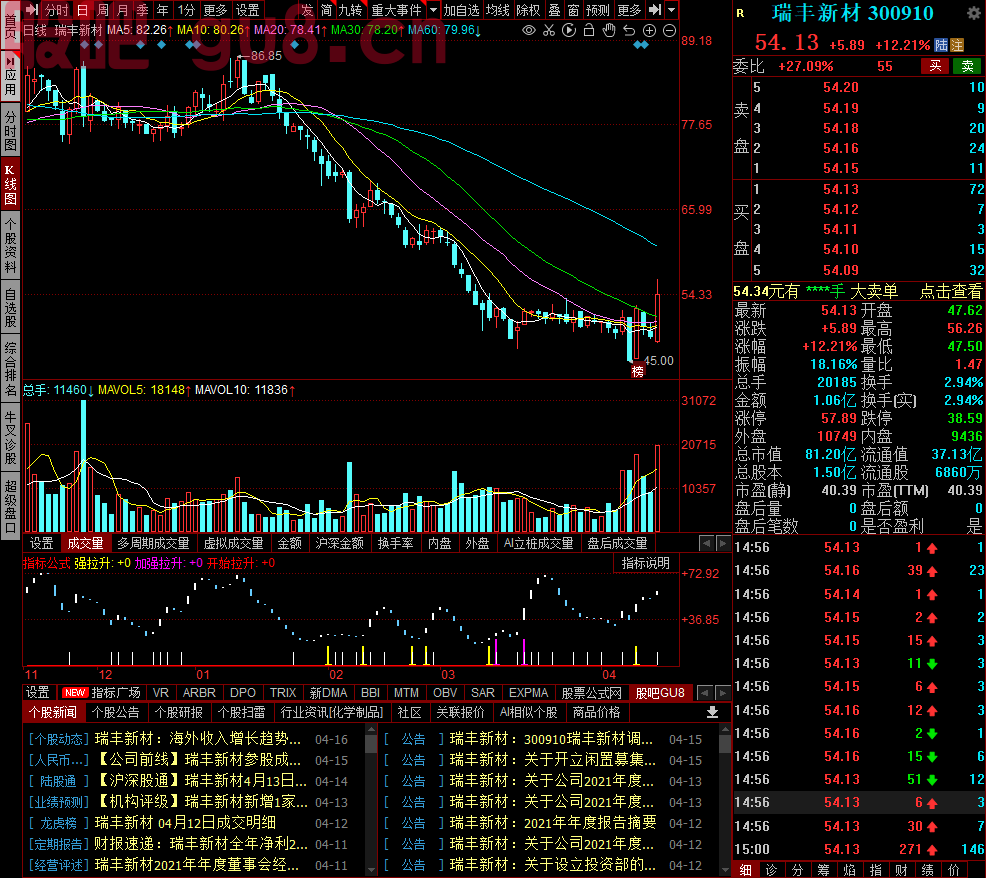Viewport: 986px width, 878px height.
Task: Open 更多 dropdown after 预测
Action: pyautogui.click(x=629, y=9)
